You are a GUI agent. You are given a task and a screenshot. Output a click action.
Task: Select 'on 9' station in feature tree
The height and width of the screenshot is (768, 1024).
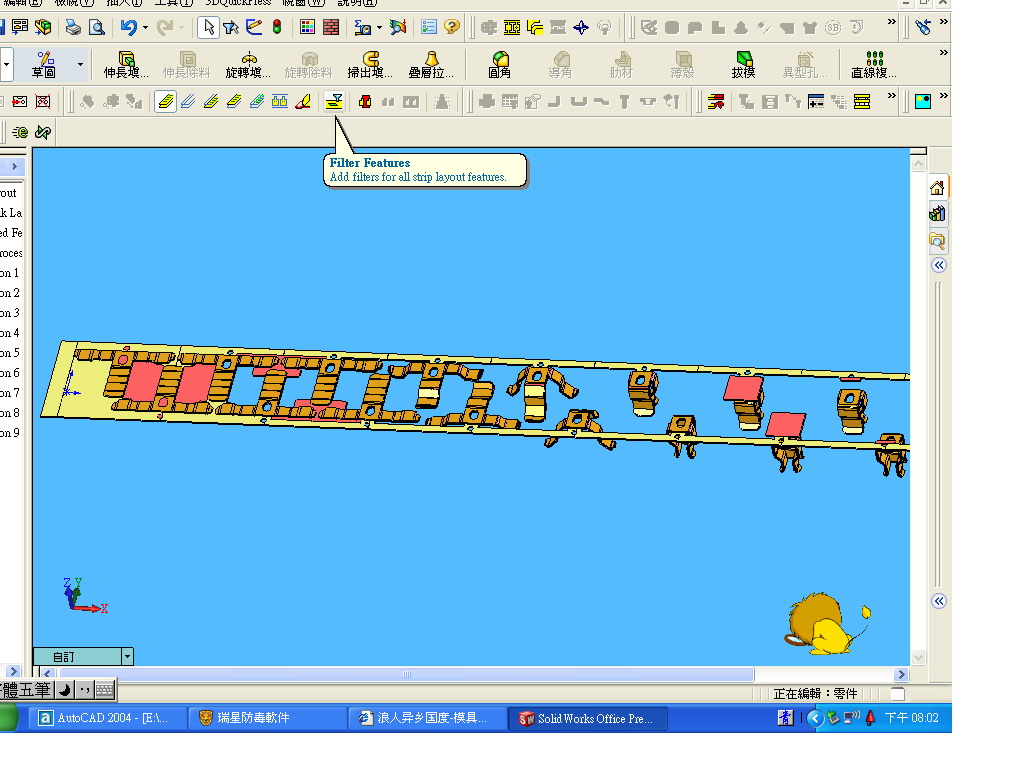[x=10, y=433]
